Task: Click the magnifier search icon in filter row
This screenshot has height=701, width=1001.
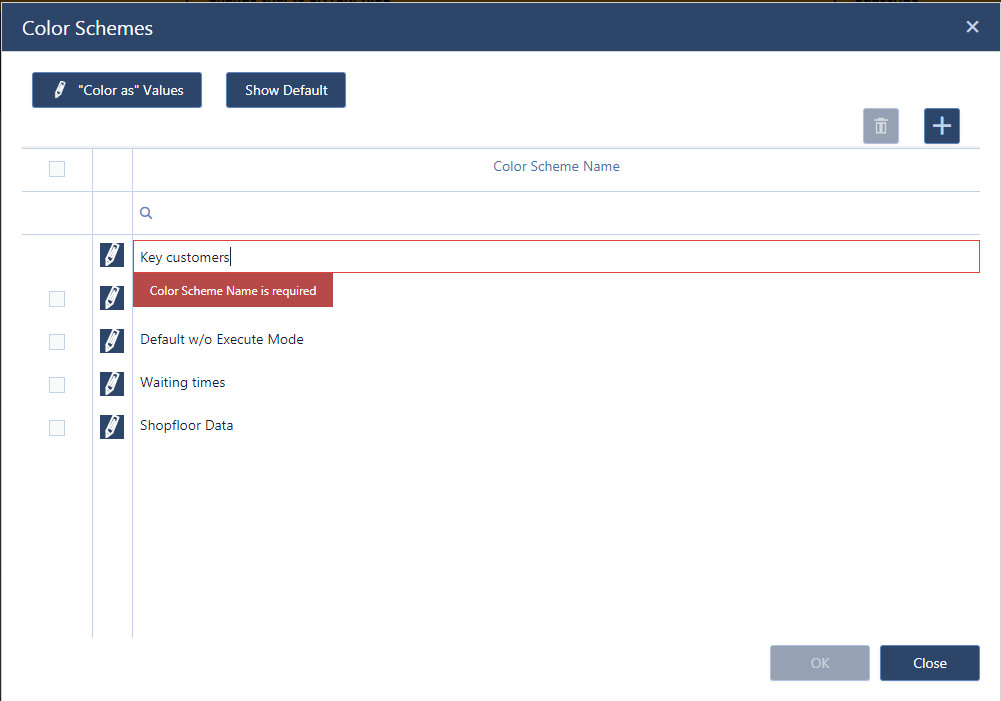Action: (x=146, y=213)
